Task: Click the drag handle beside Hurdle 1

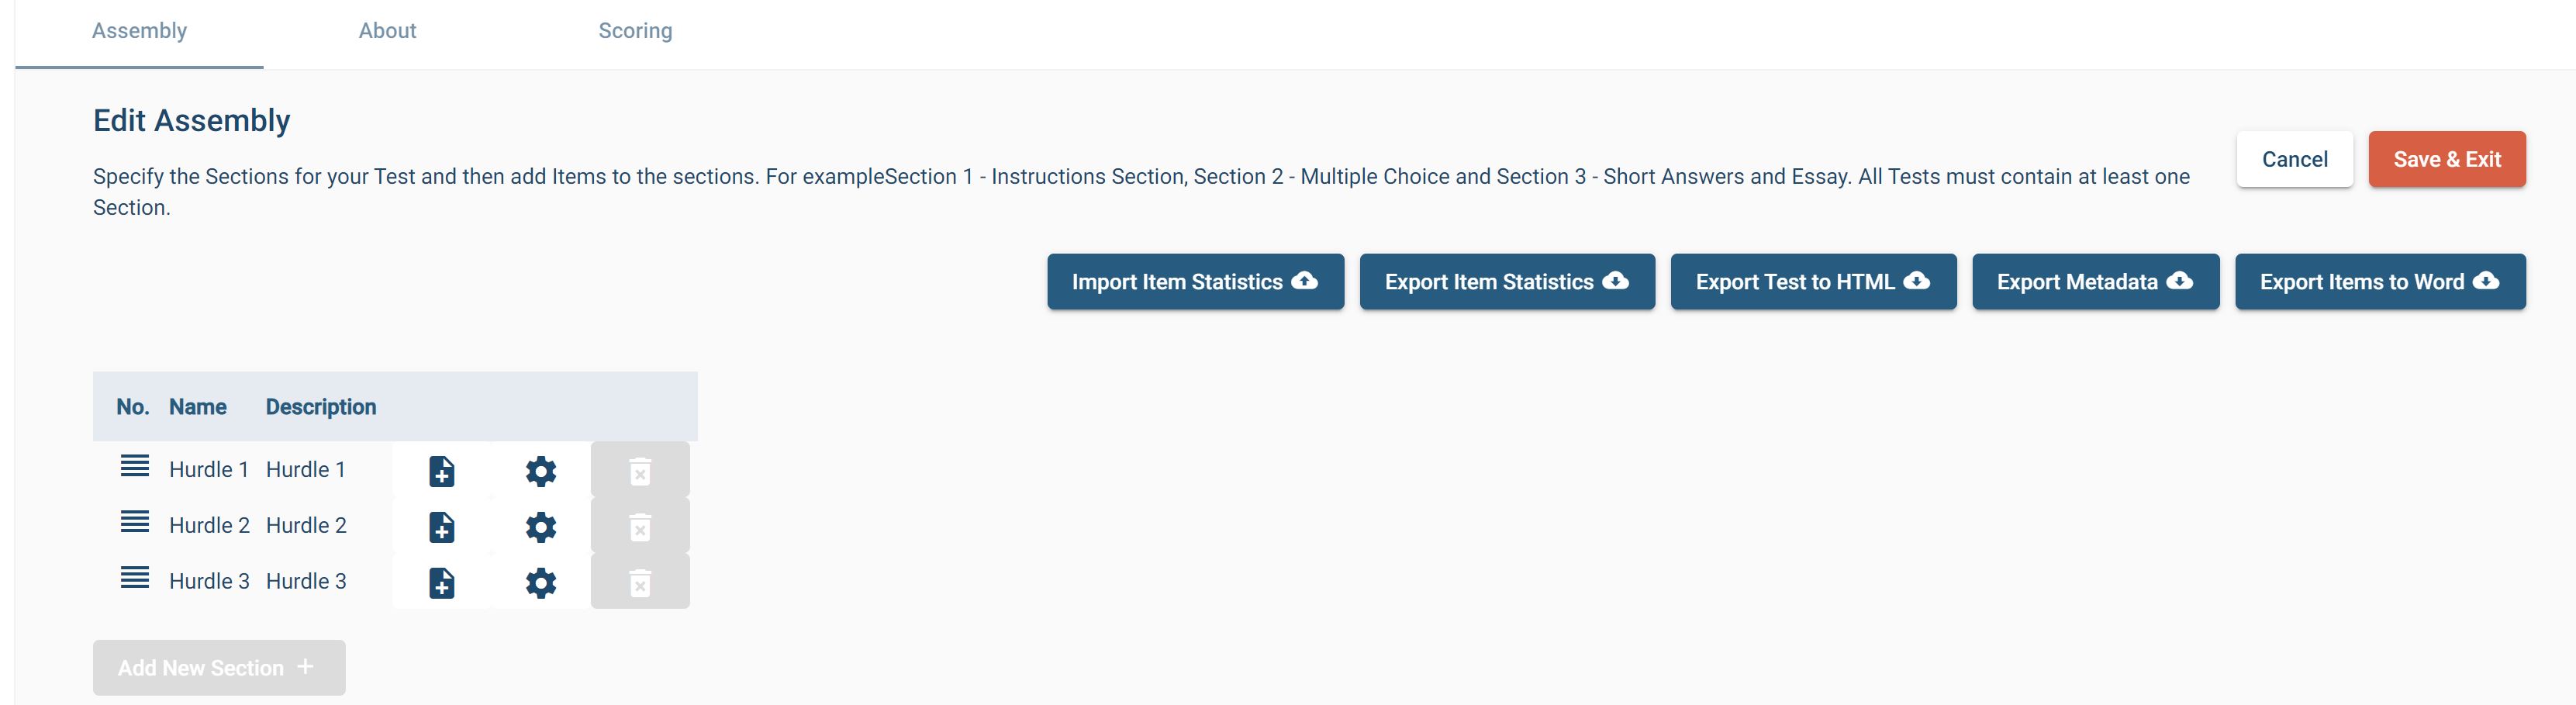Action: [x=134, y=466]
